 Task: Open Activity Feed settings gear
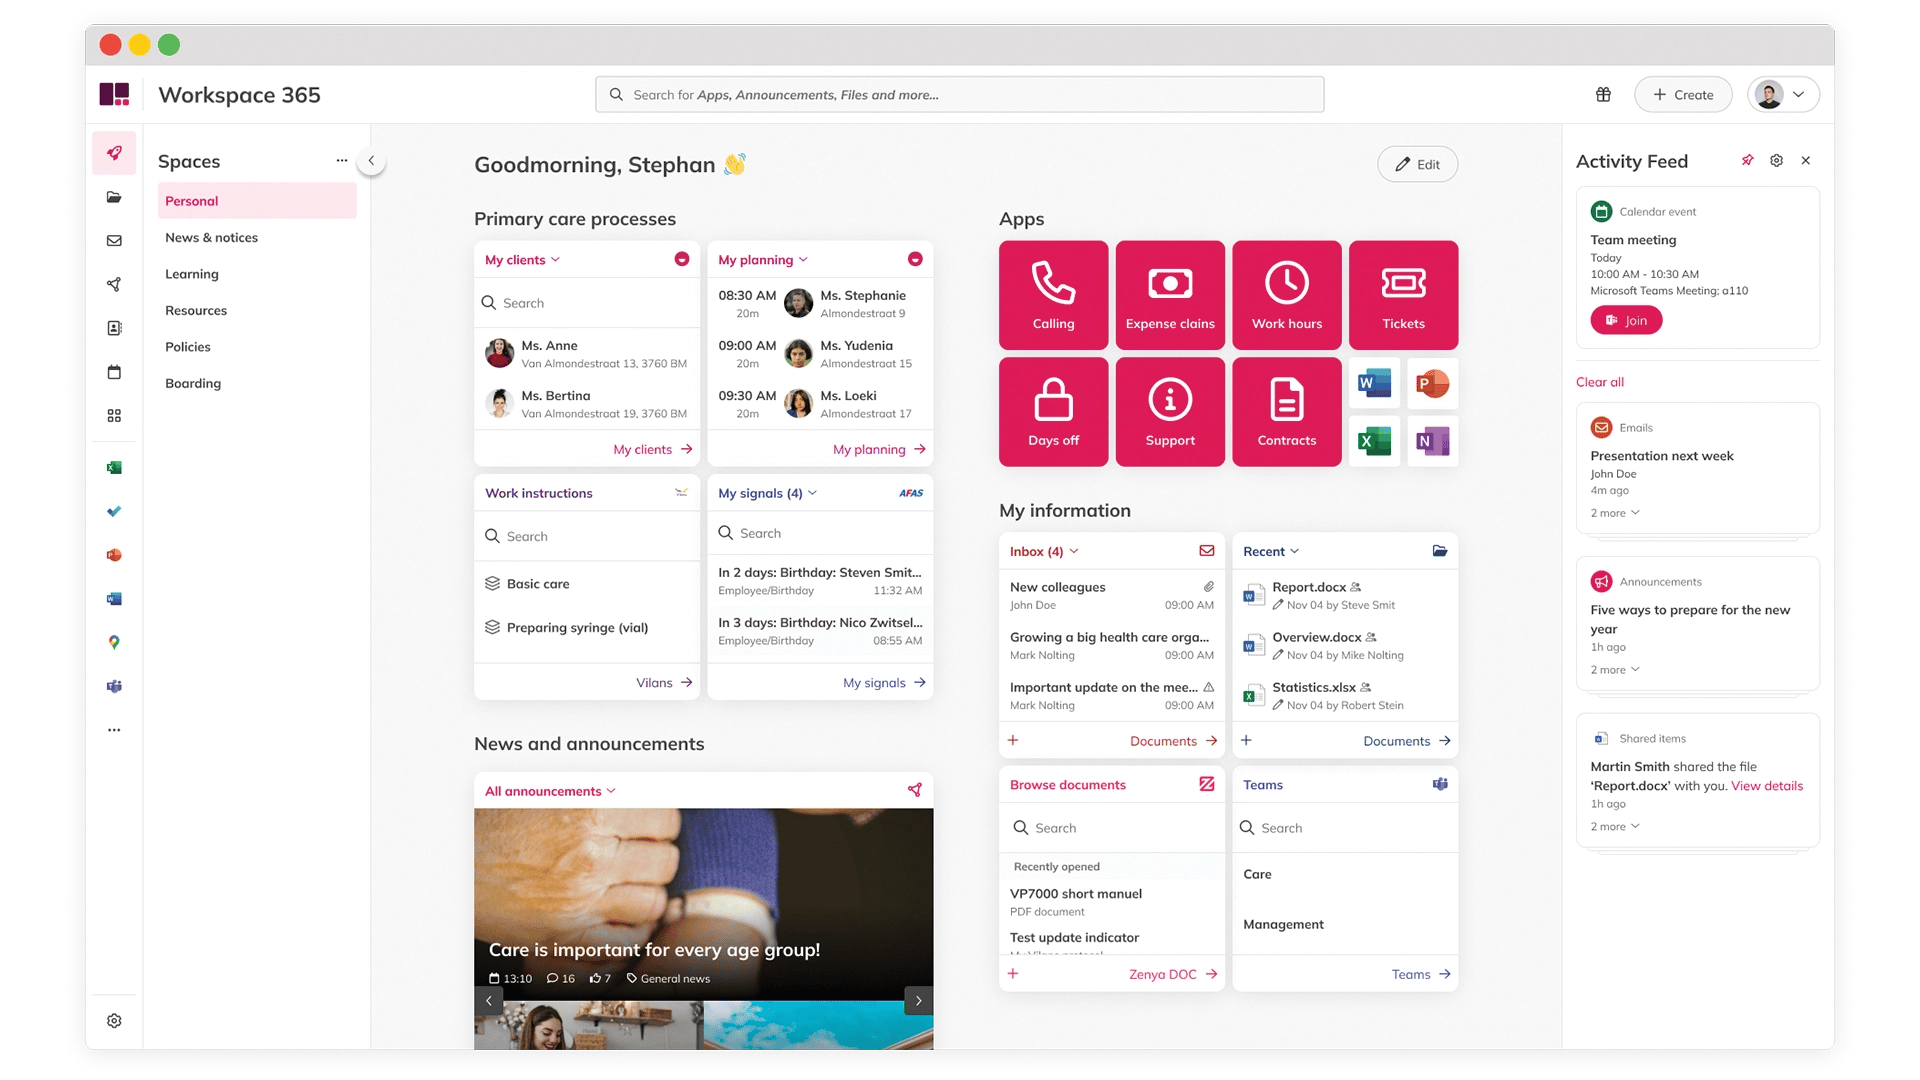(1776, 160)
